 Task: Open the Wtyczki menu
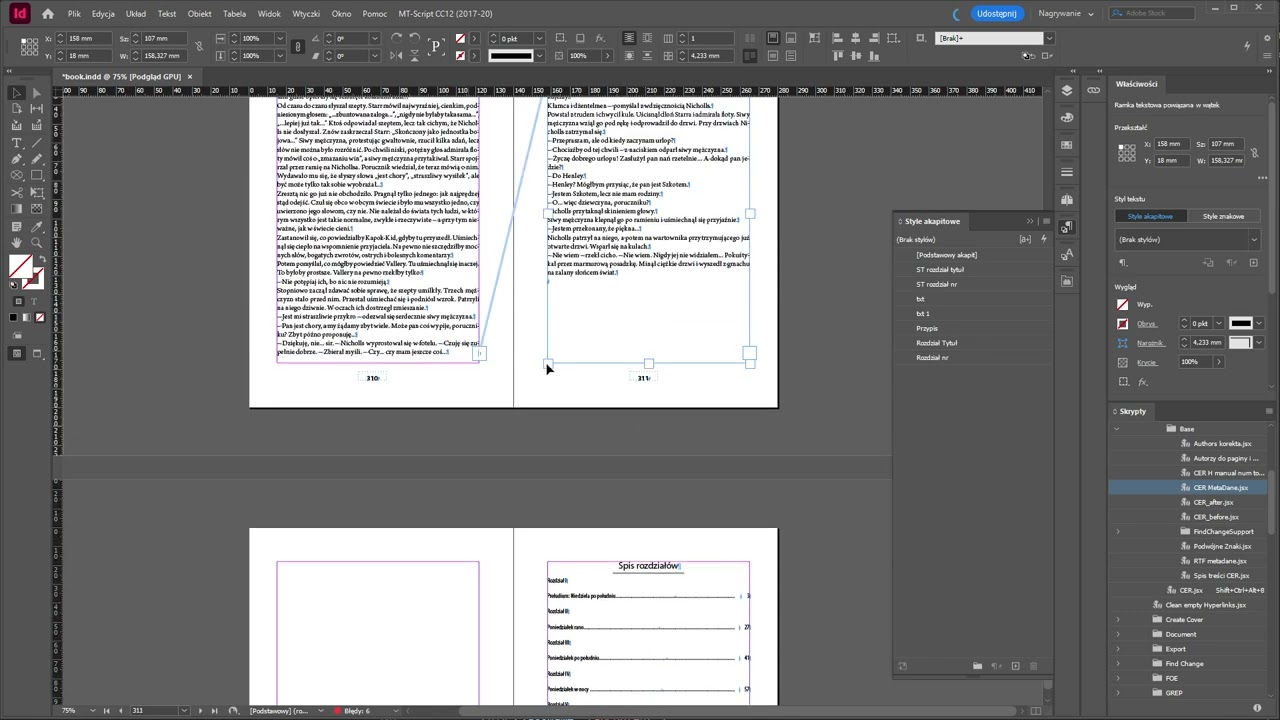[306, 14]
